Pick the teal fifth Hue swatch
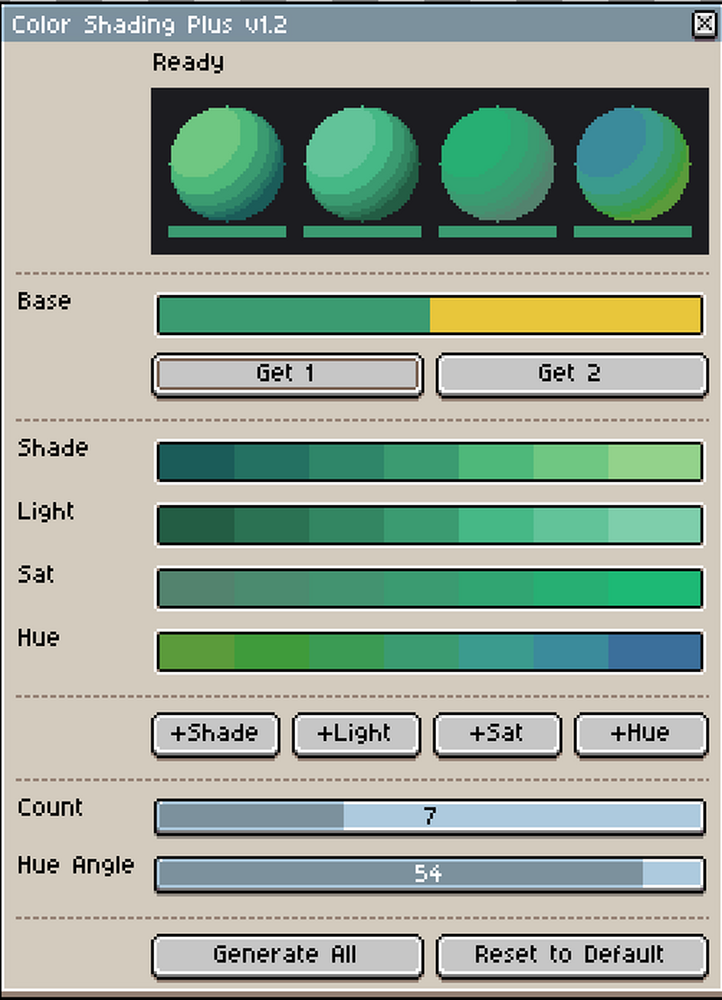 click(x=496, y=651)
